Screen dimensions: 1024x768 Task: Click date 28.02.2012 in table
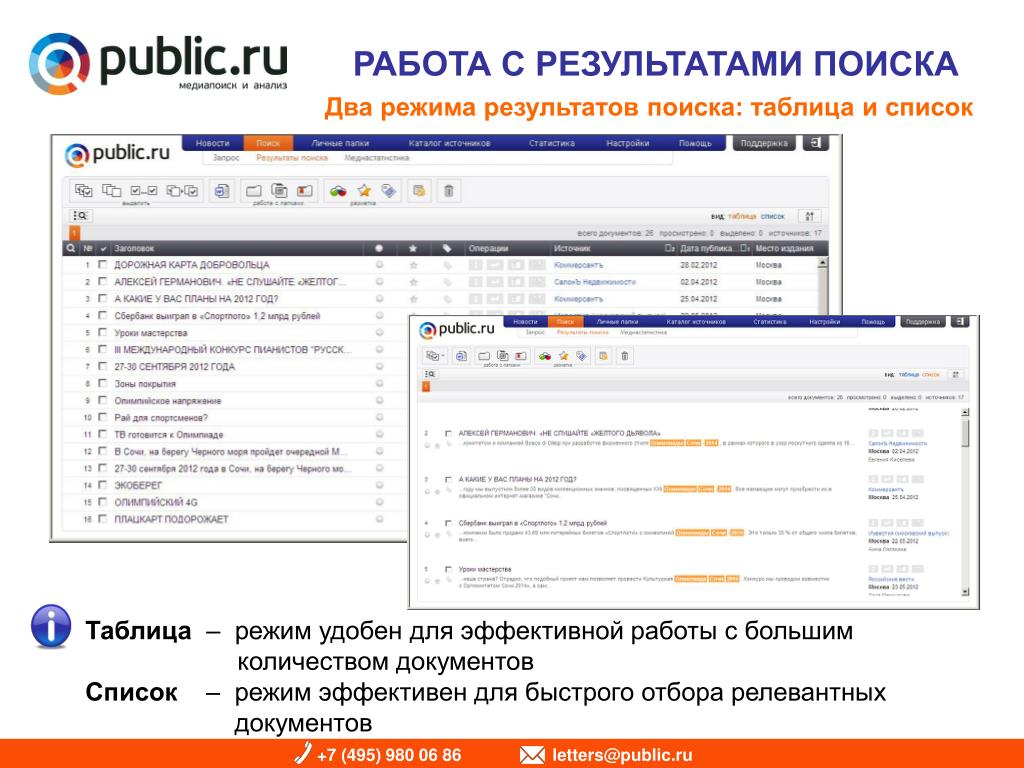(698, 265)
